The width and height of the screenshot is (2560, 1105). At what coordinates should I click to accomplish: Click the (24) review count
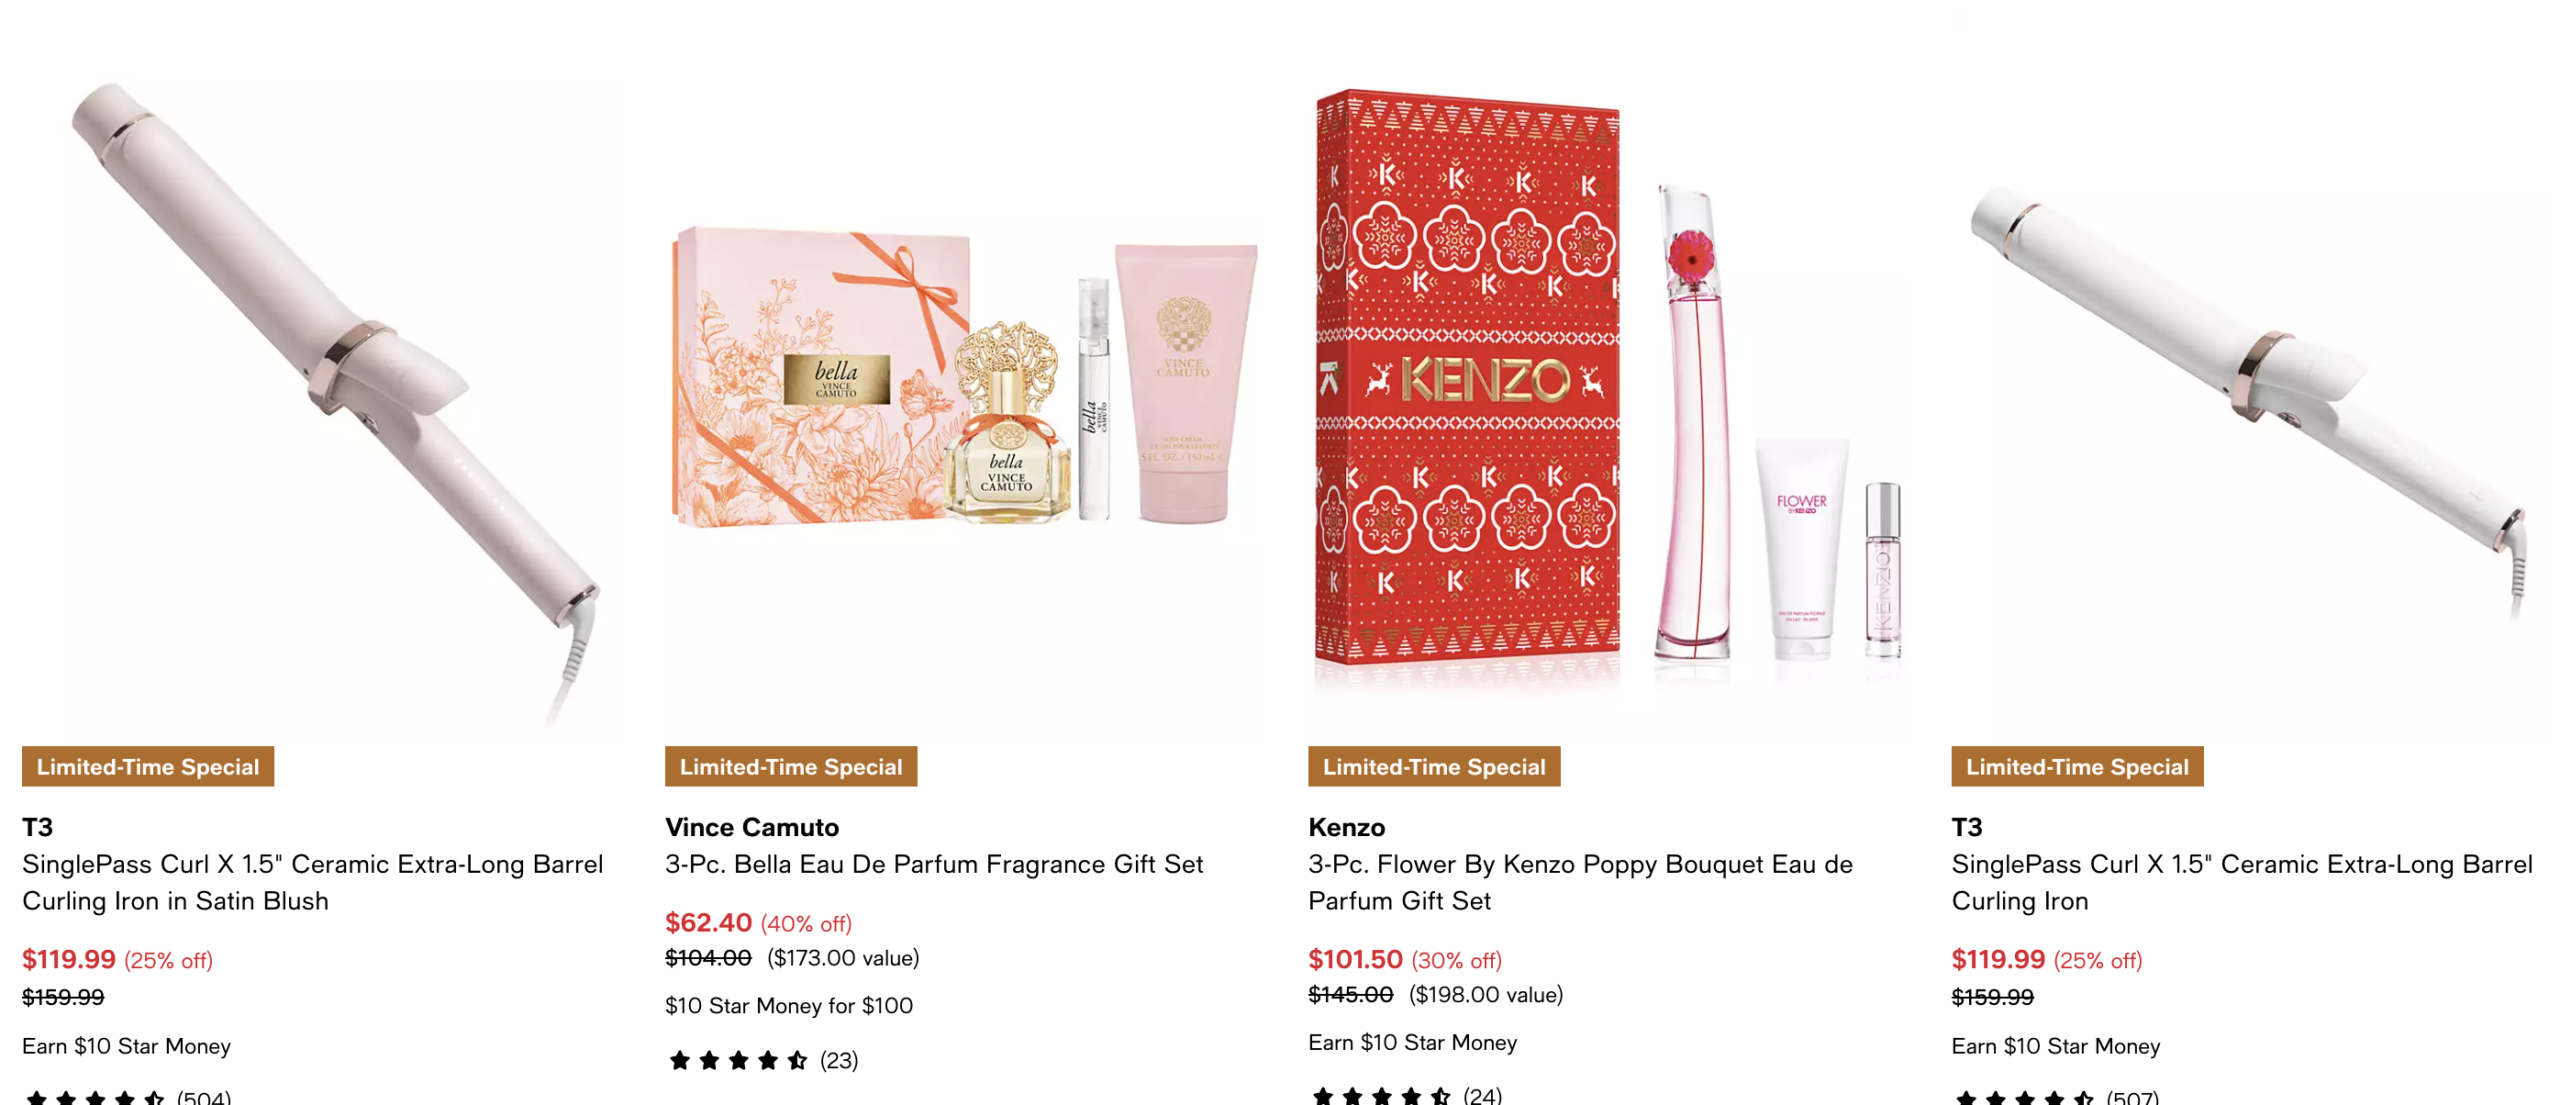(x=1482, y=1096)
